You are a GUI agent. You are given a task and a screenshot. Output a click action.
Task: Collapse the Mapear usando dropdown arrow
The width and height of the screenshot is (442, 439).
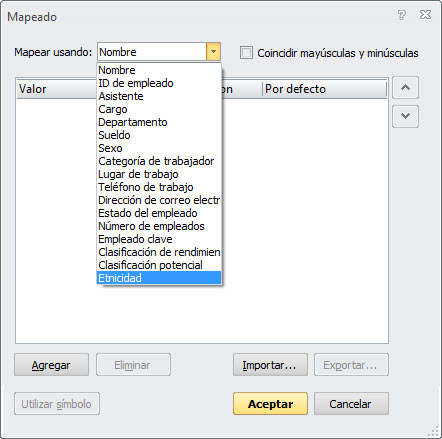[x=213, y=52]
